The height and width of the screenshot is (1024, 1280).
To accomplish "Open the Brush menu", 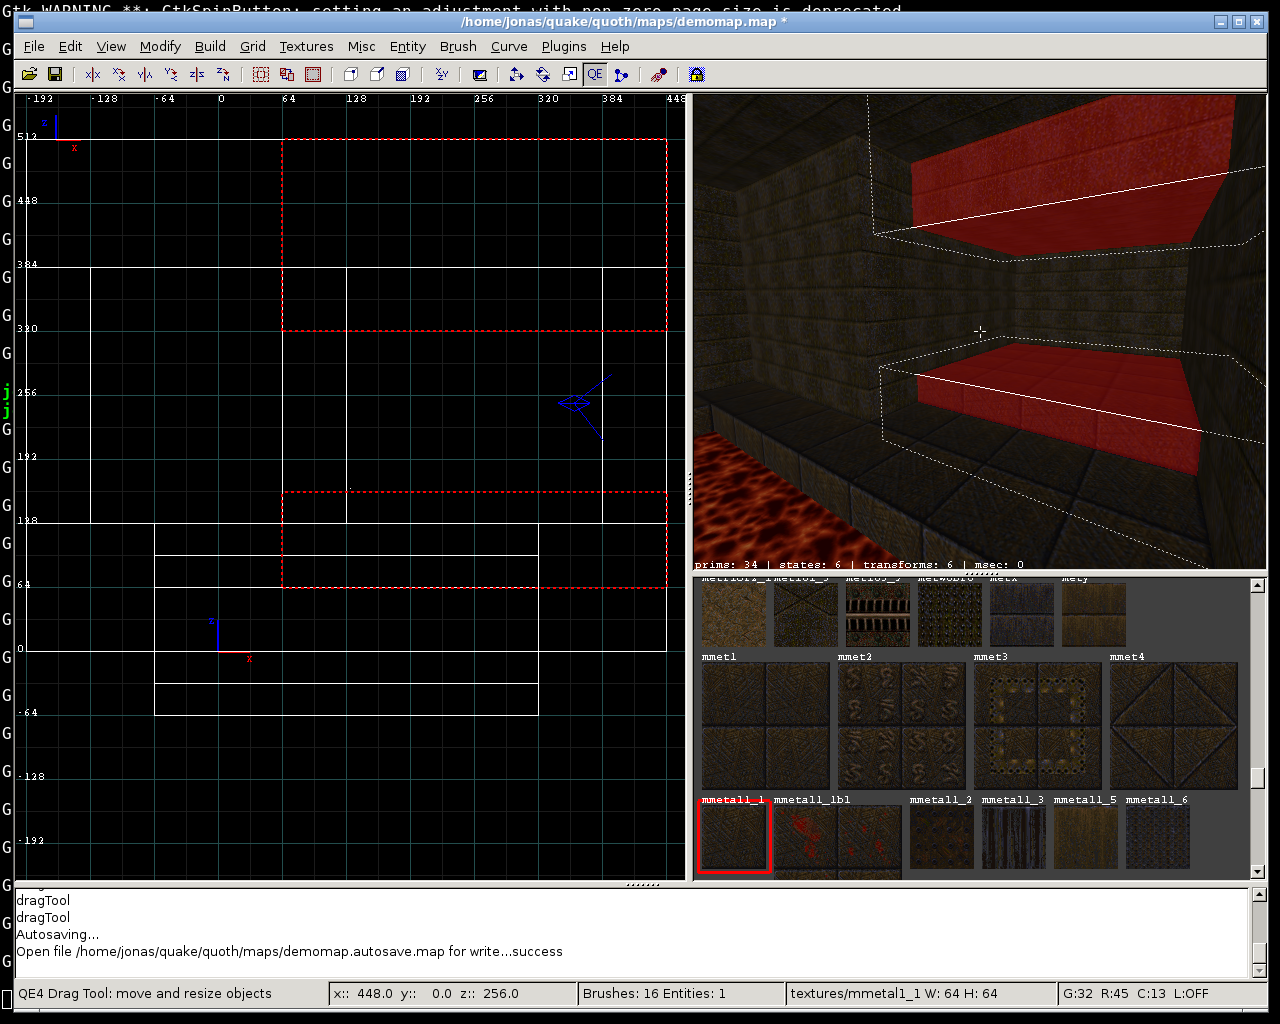I will (x=458, y=46).
